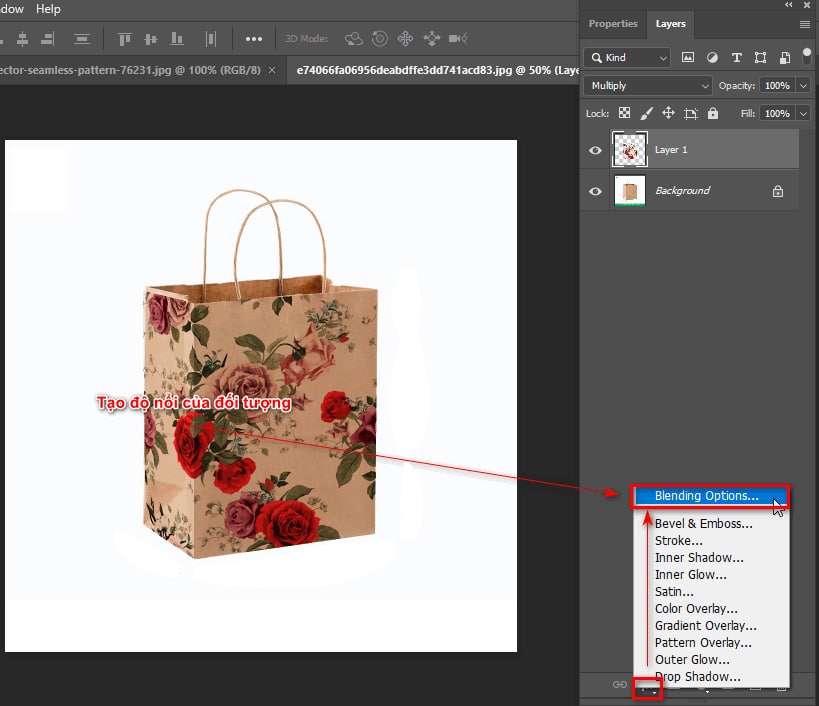Hide Layer 1 using its eye icon

point(595,149)
